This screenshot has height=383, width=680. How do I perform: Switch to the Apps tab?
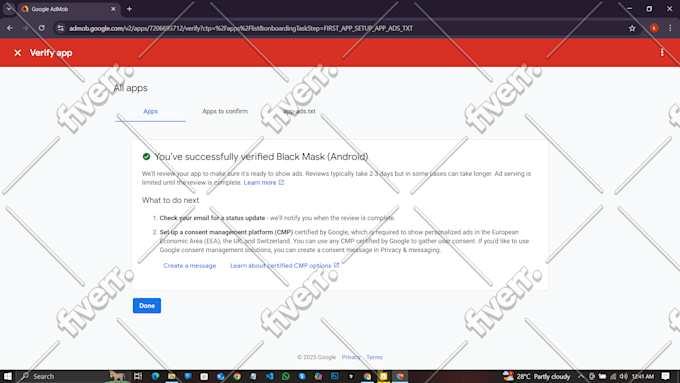coord(150,111)
